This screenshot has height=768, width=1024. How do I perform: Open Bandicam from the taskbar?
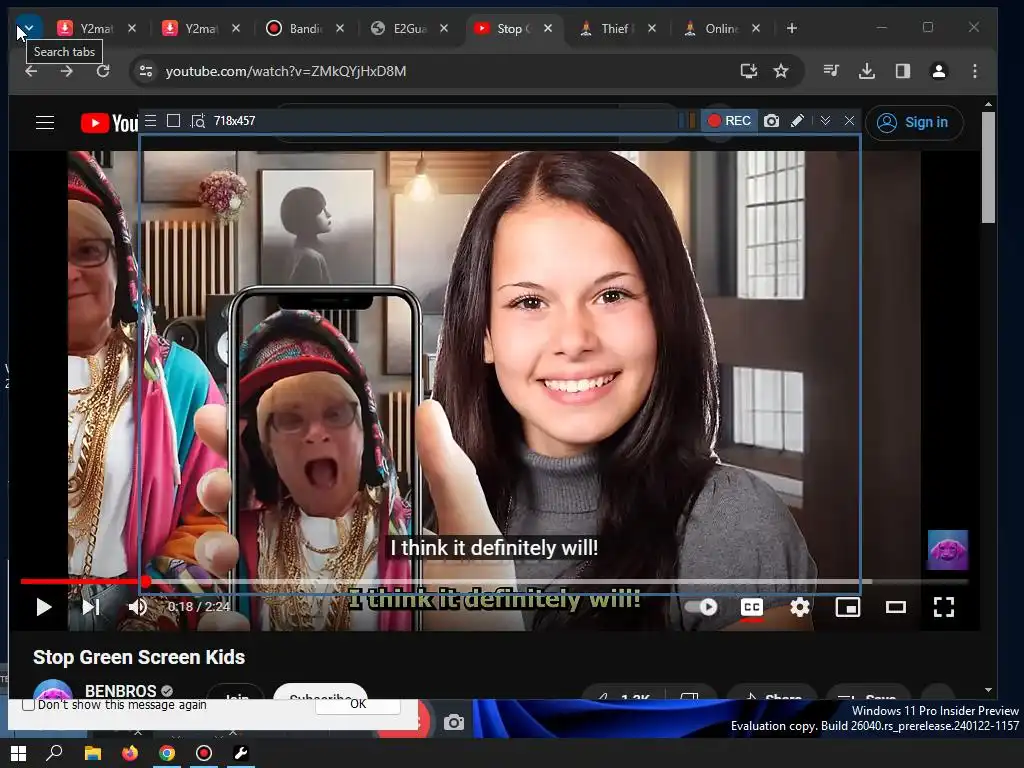tap(204, 753)
